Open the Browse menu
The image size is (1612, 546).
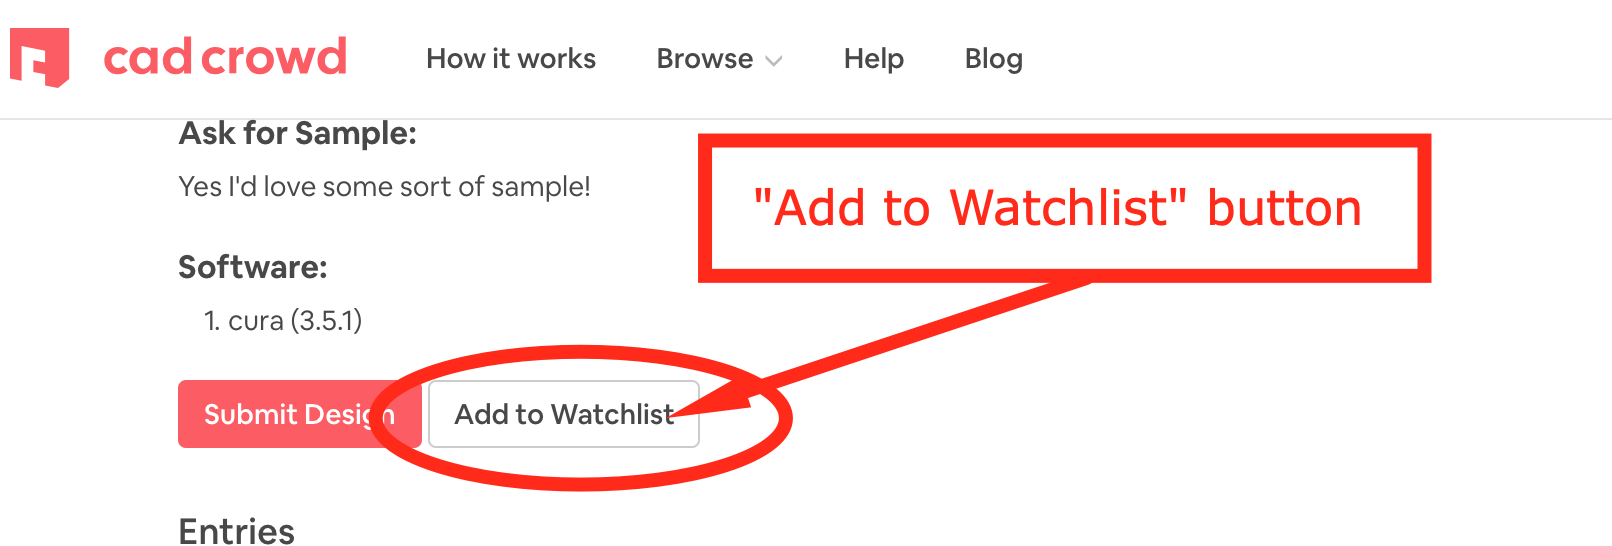point(705,59)
